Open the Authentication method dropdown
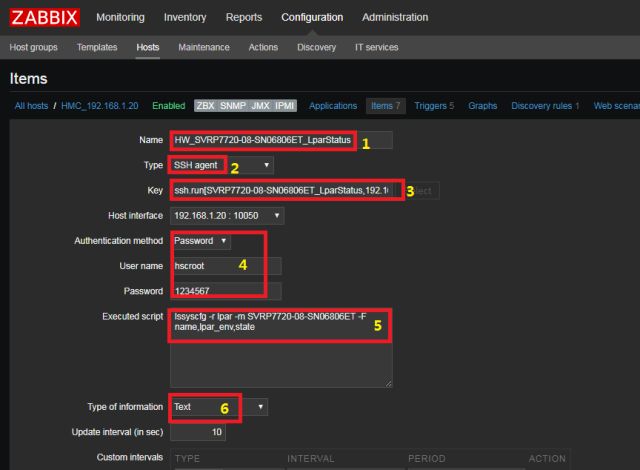The height and width of the screenshot is (470, 640). (200, 241)
